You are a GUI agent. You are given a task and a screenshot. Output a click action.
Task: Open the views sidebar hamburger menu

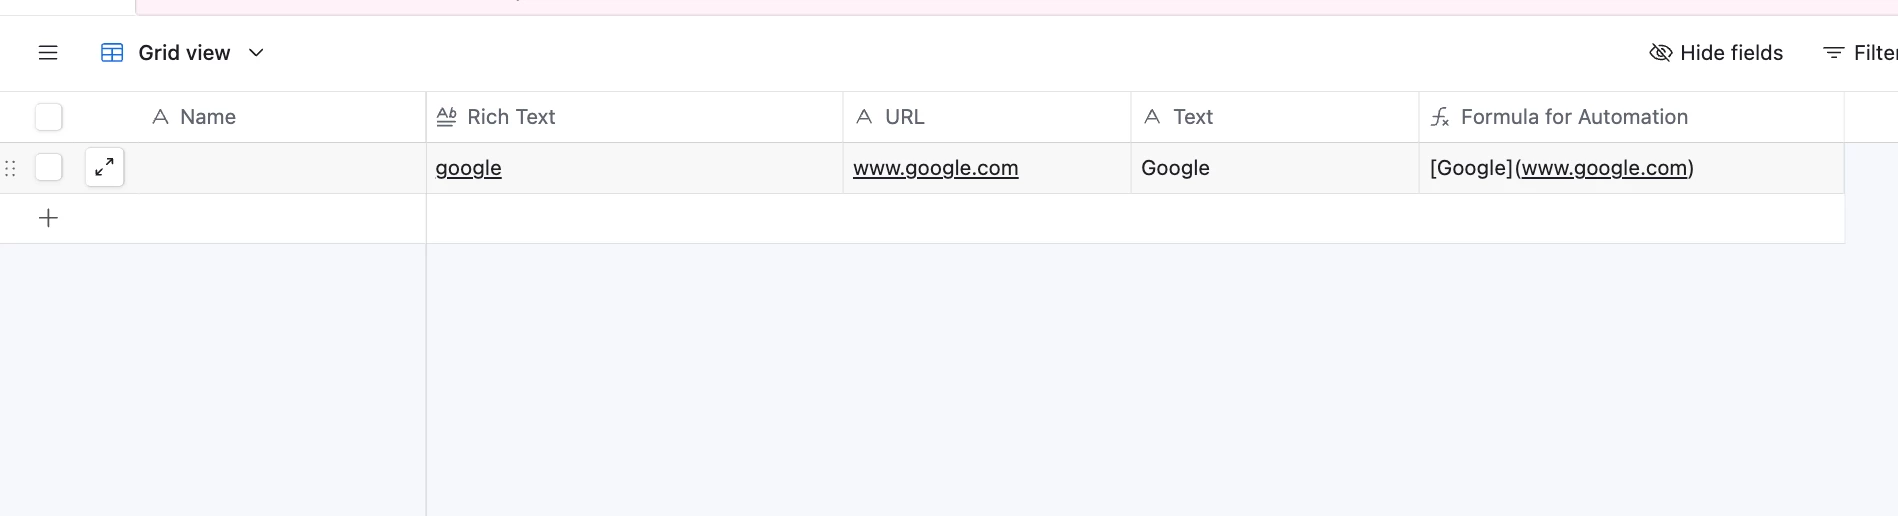coord(48,53)
